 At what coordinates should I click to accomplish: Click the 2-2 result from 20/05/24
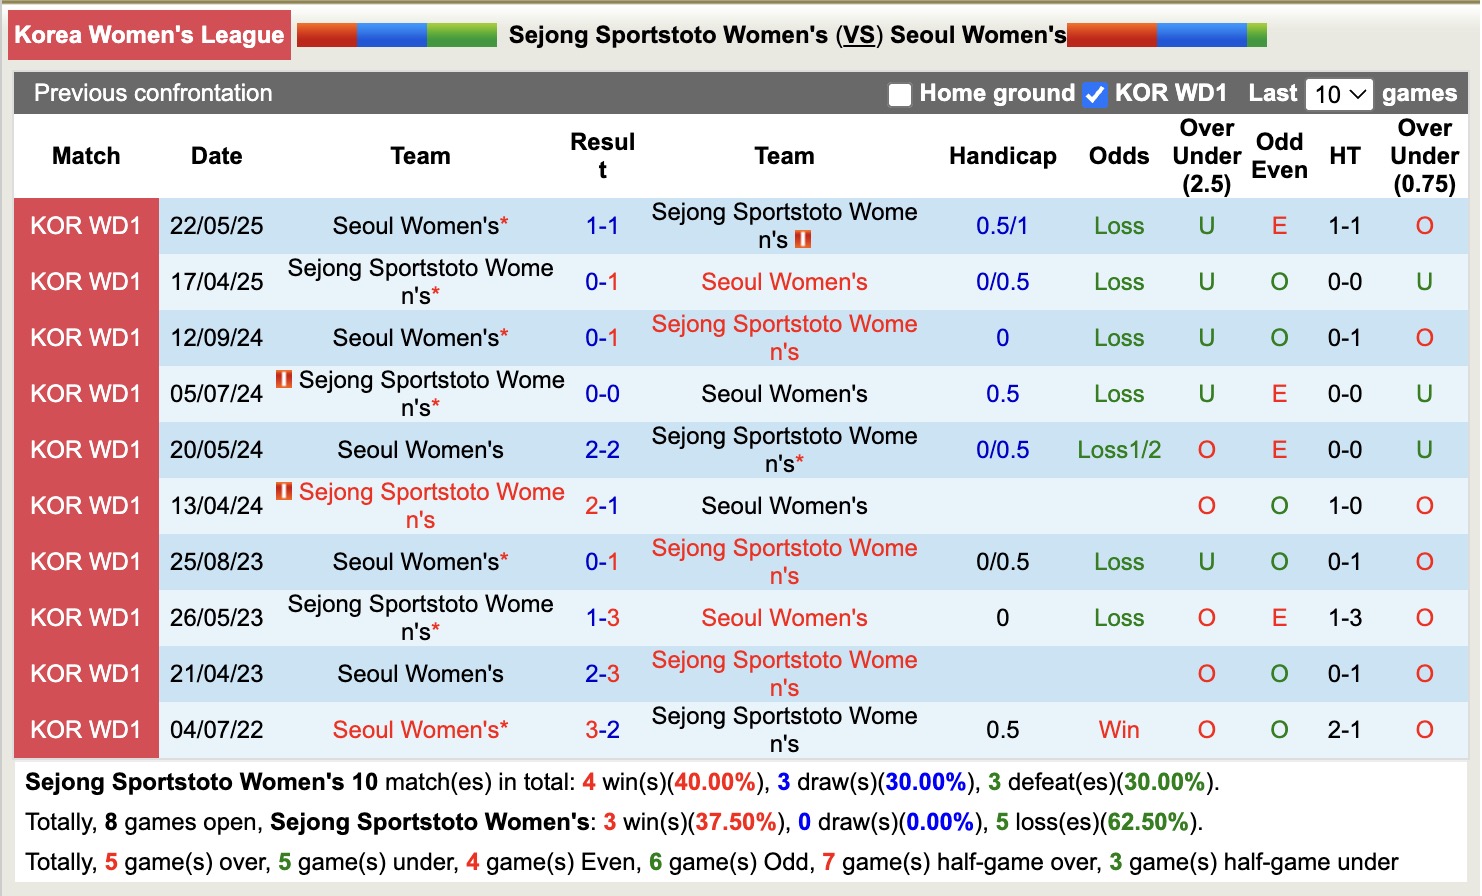[x=602, y=449]
